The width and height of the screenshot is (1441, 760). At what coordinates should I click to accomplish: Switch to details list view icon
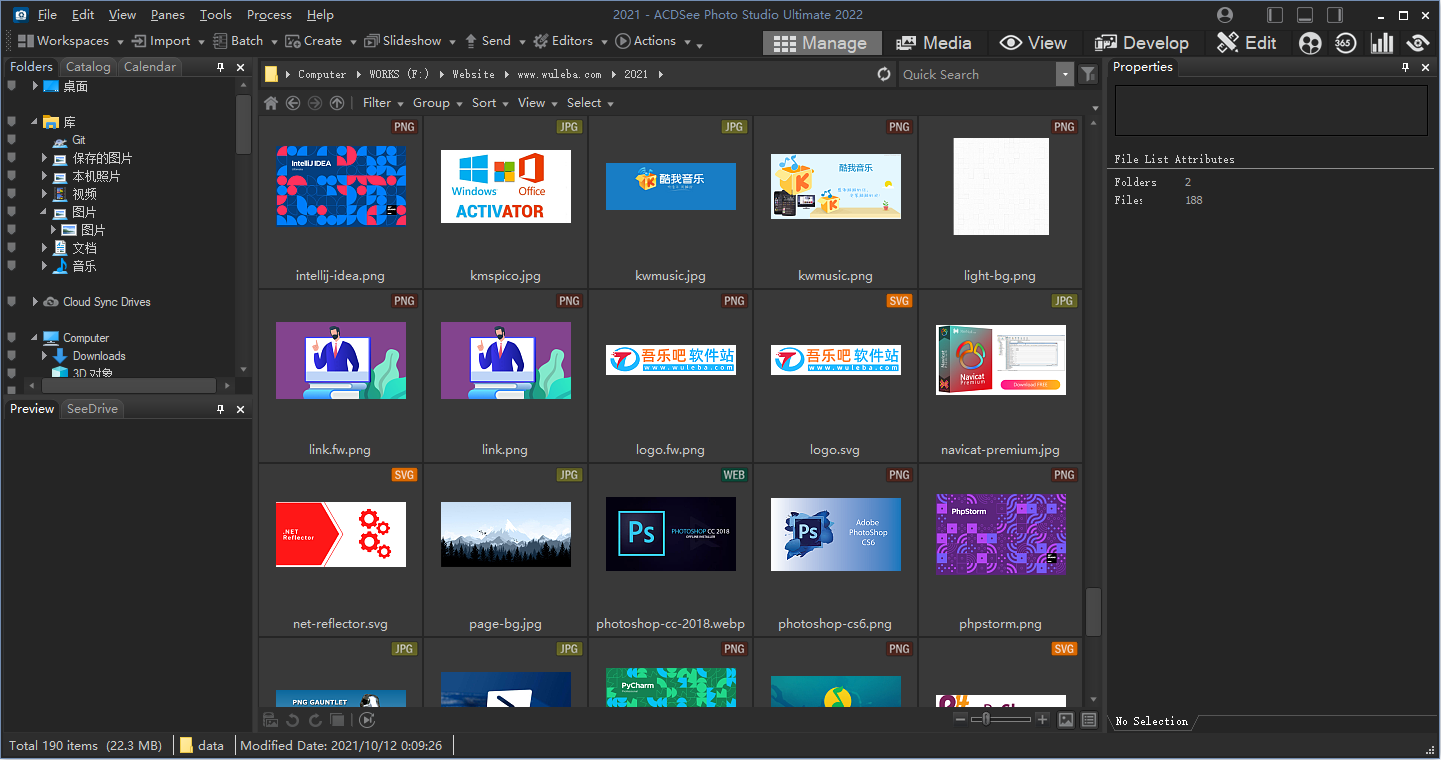[1089, 720]
